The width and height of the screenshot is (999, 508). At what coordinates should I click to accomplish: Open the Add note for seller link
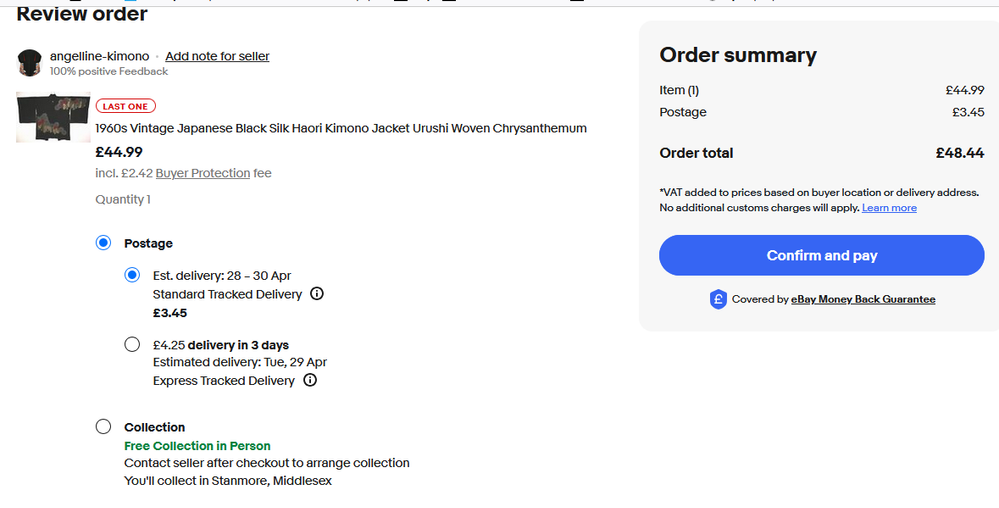pos(217,56)
